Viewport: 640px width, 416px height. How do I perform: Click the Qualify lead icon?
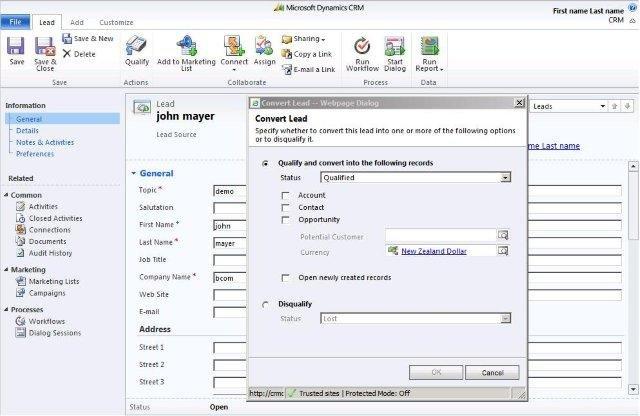(136, 48)
